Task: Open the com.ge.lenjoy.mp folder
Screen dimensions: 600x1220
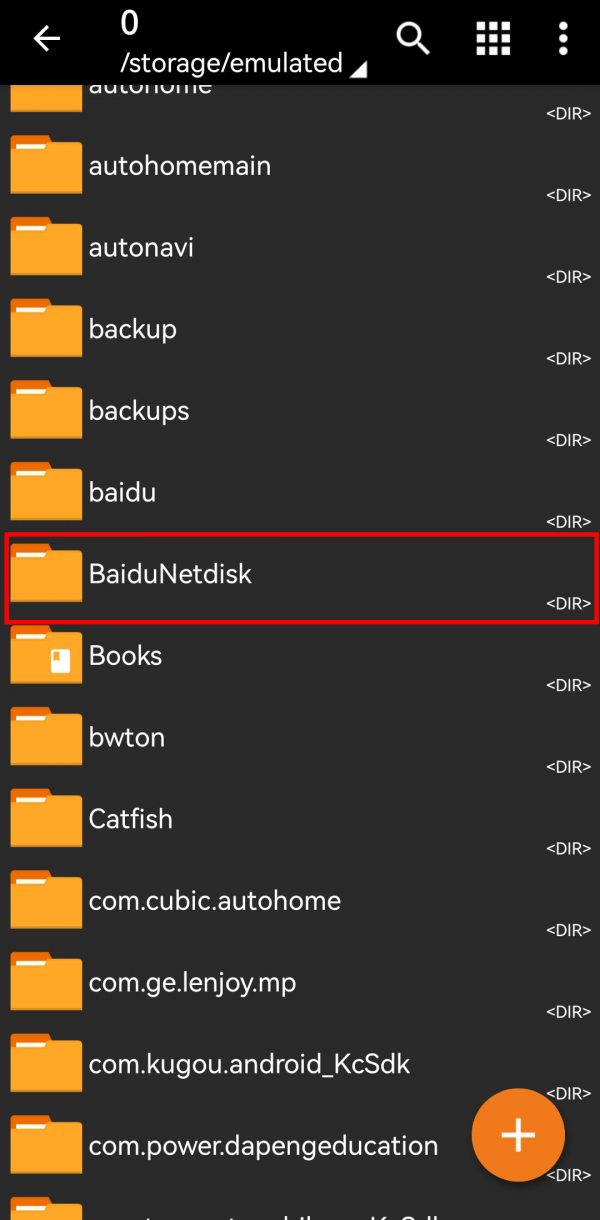Action: pyautogui.click(x=192, y=983)
